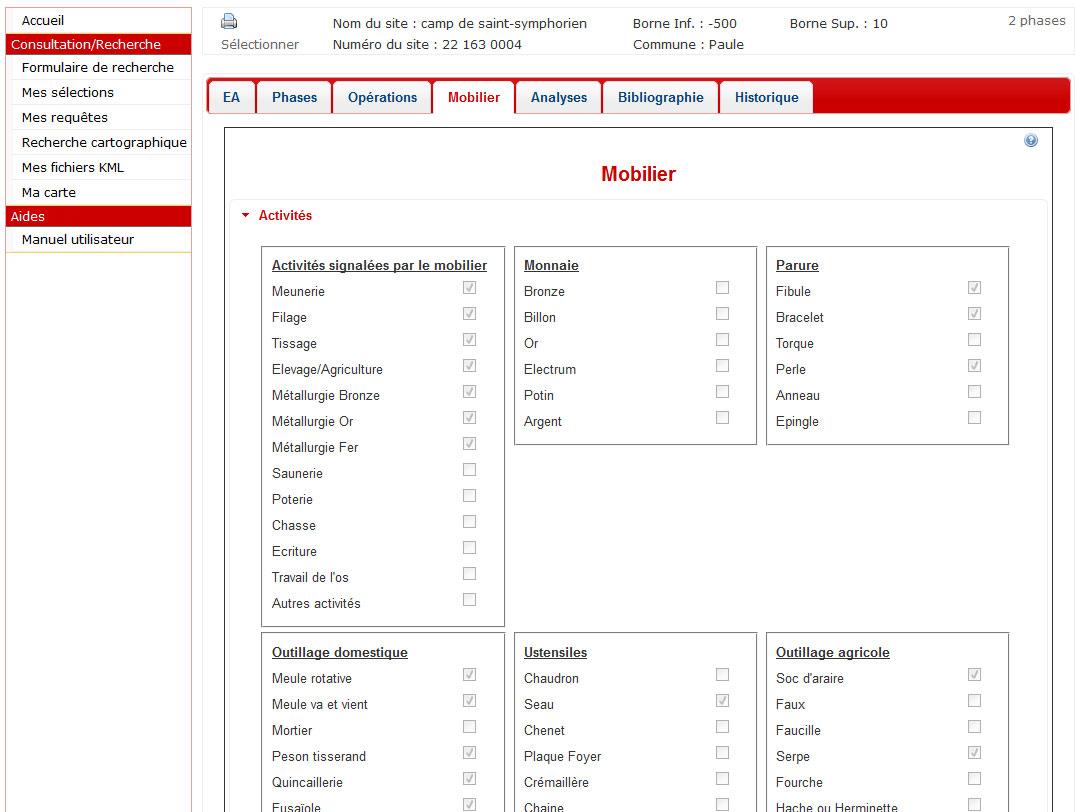Open the Bibliographie tab
Viewport: 1075px width, 812px height.
coord(660,97)
